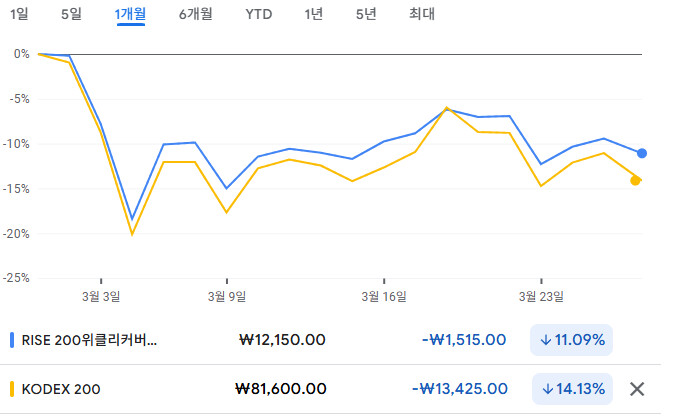675x420 pixels.
Task: Open the KODEX 200 stock entry
Action: pyautogui.click(x=61, y=389)
